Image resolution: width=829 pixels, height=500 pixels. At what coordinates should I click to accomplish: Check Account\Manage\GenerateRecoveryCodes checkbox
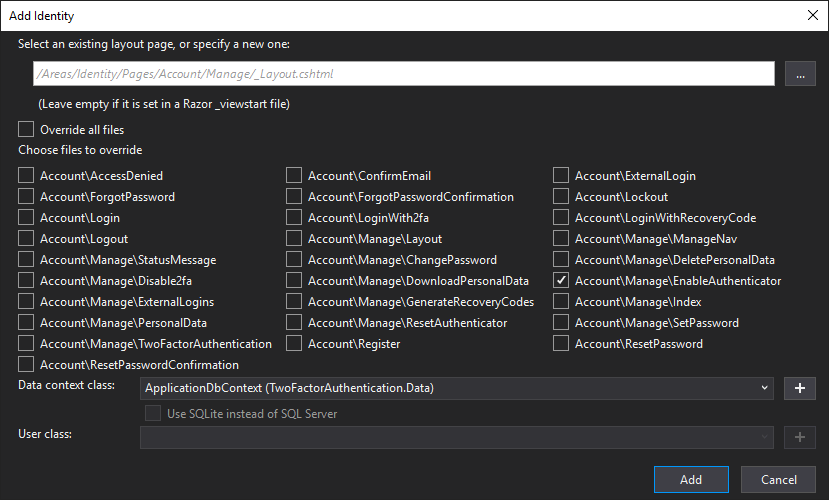coord(294,302)
